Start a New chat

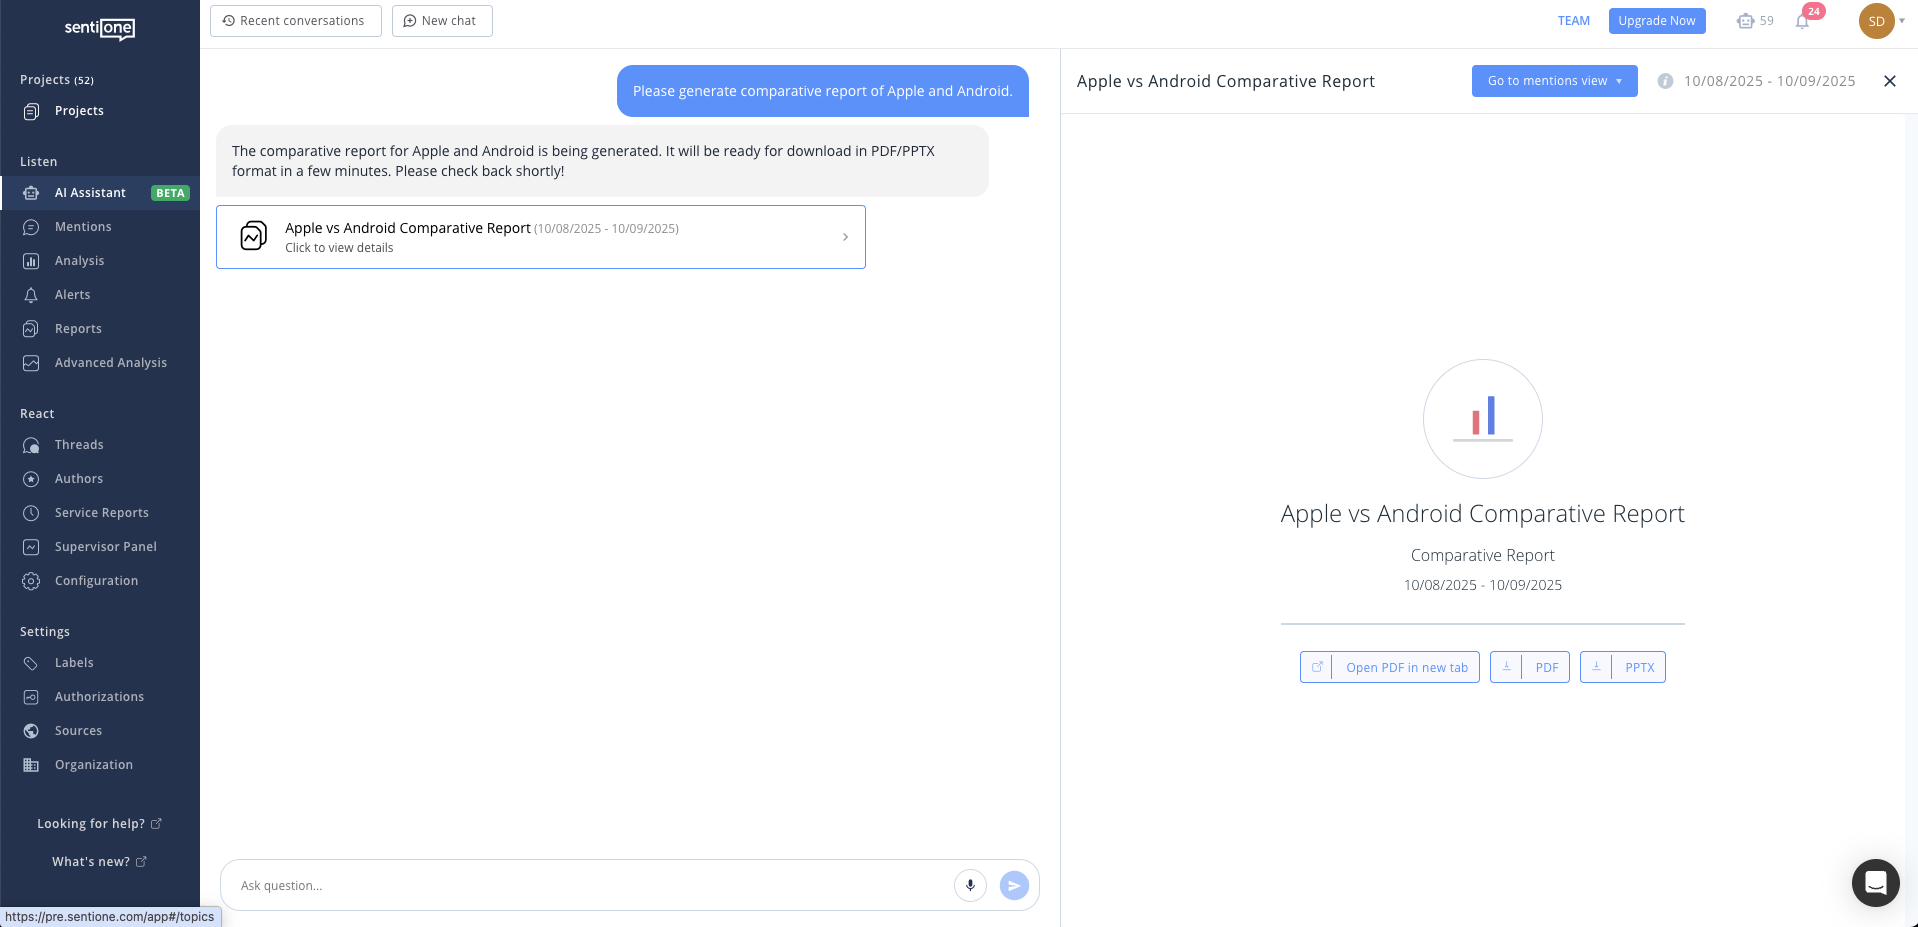coord(442,21)
